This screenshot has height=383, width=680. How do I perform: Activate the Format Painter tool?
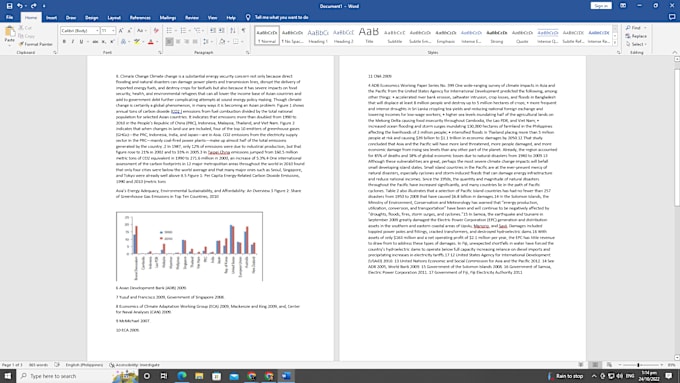click(x=36, y=44)
